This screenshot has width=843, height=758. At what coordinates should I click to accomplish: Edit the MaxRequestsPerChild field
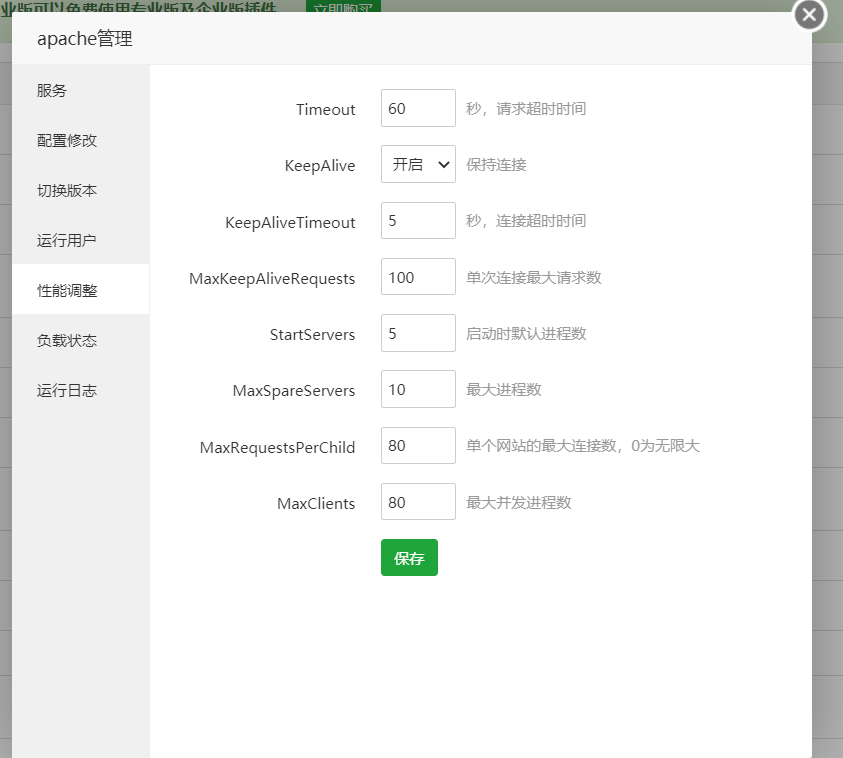click(x=418, y=446)
